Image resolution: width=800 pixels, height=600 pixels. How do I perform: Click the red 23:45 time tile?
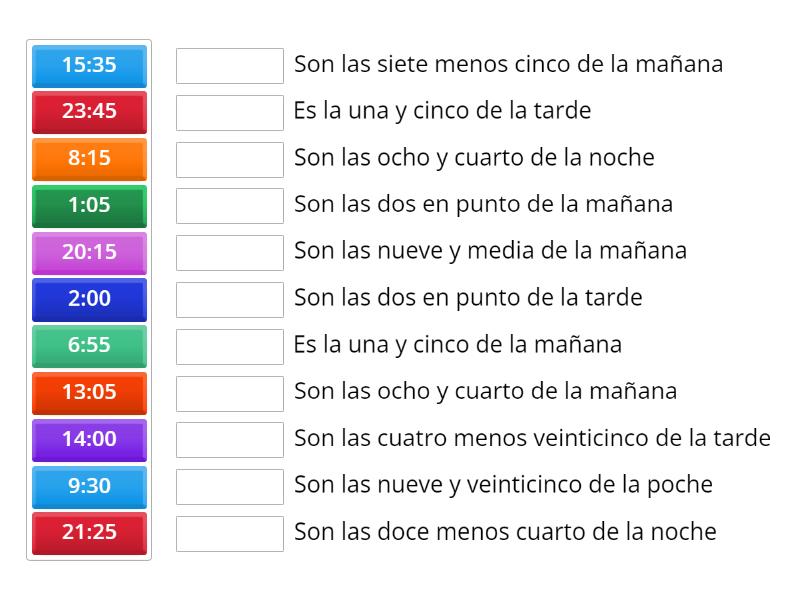click(x=89, y=112)
